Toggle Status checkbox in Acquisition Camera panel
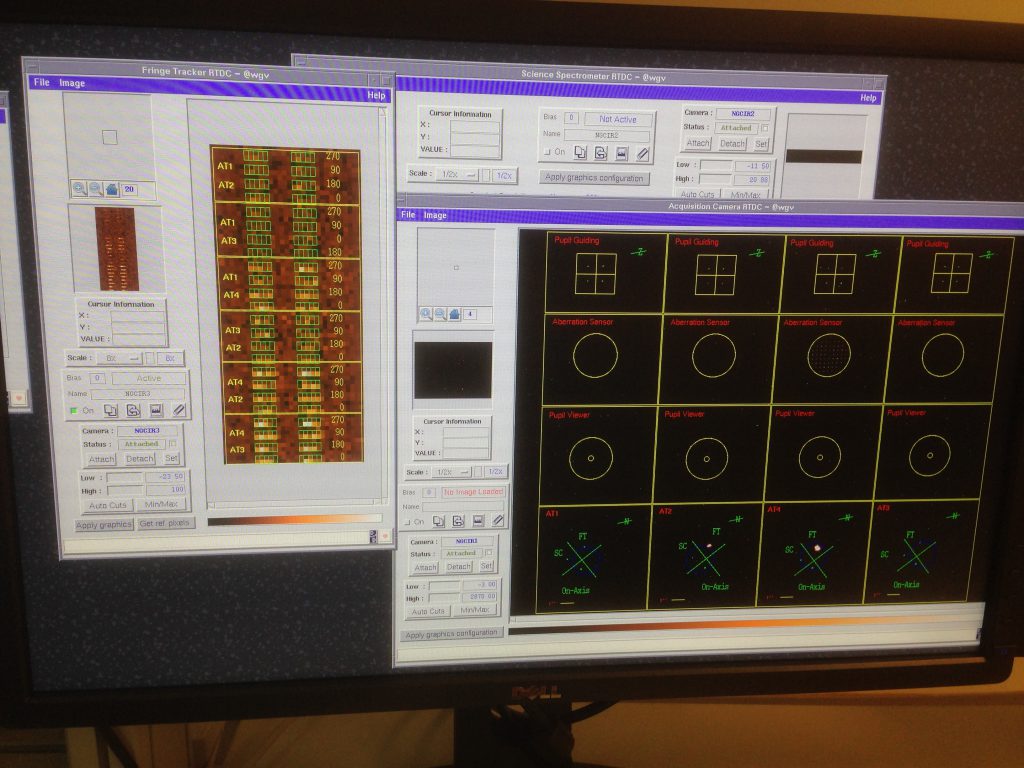 pos(488,552)
